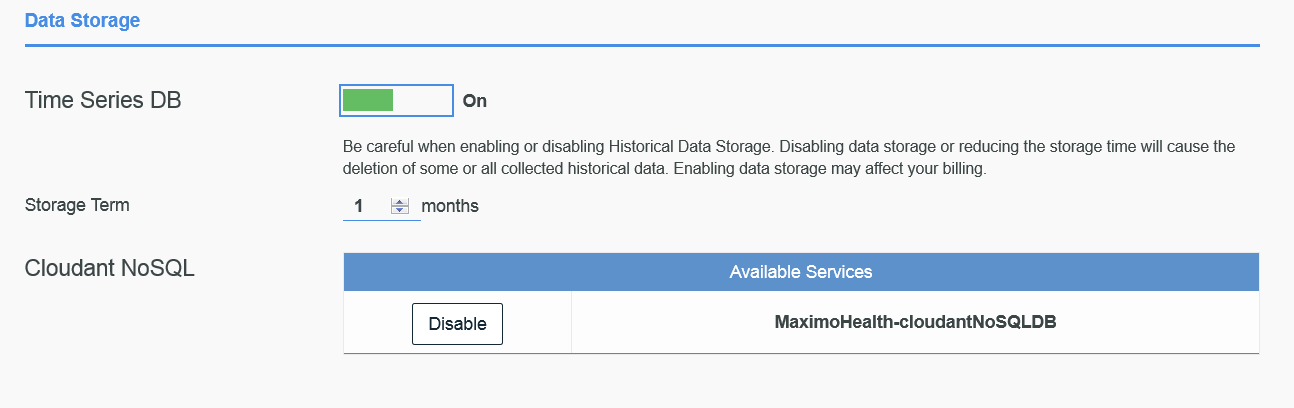Image resolution: width=1294 pixels, height=408 pixels.
Task: Click the blue underline of Storage Term field
Action: (x=380, y=219)
